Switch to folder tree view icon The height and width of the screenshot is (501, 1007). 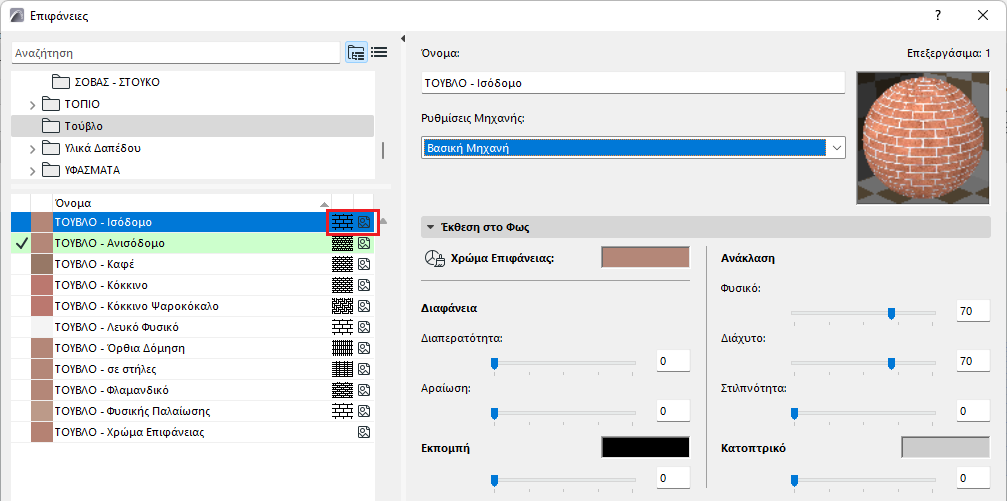[x=356, y=53]
